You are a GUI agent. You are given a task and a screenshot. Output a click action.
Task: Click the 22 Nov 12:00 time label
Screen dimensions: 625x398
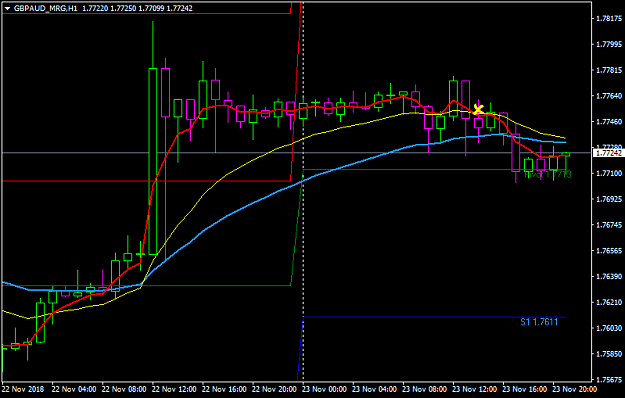tap(174, 389)
